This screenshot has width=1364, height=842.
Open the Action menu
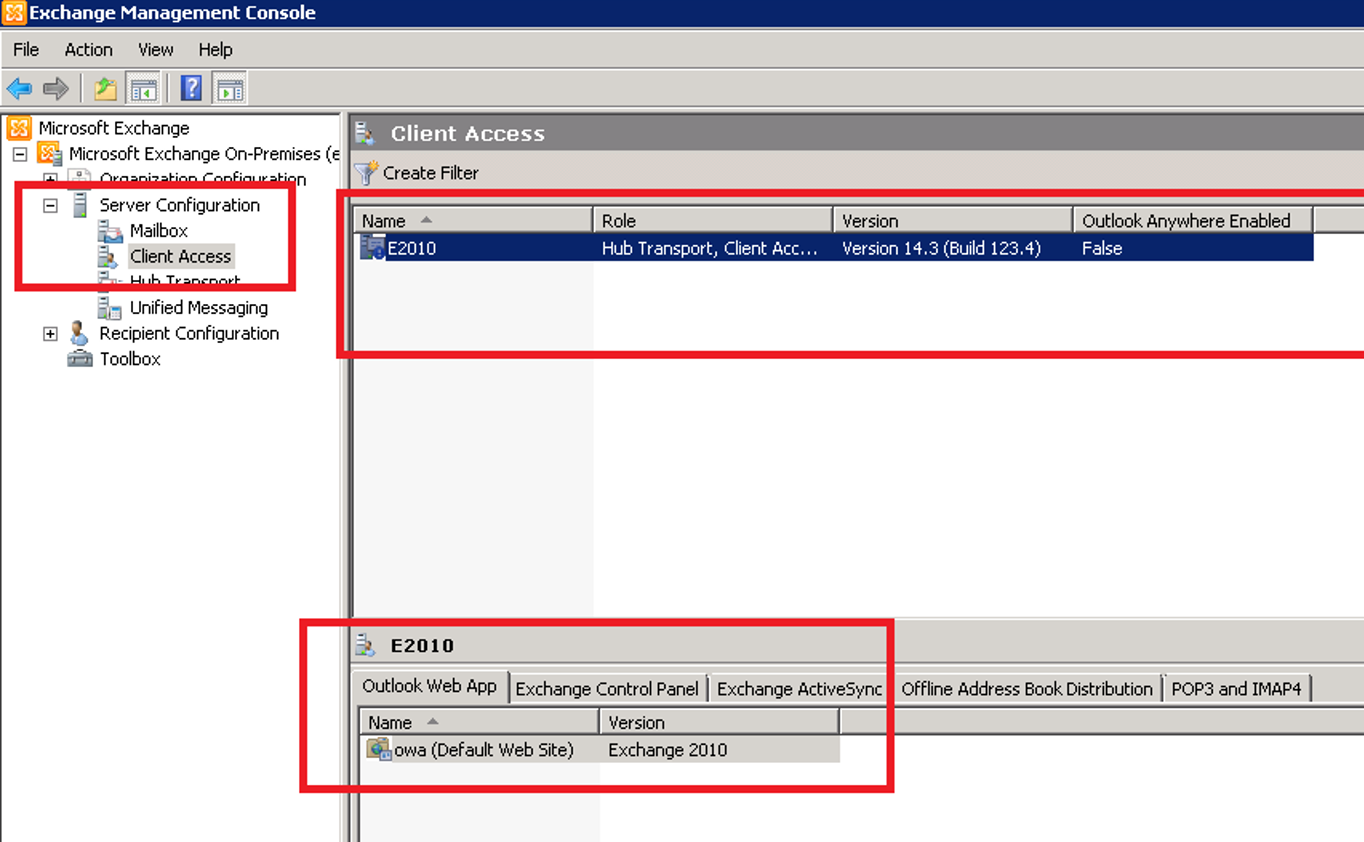click(88, 49)
